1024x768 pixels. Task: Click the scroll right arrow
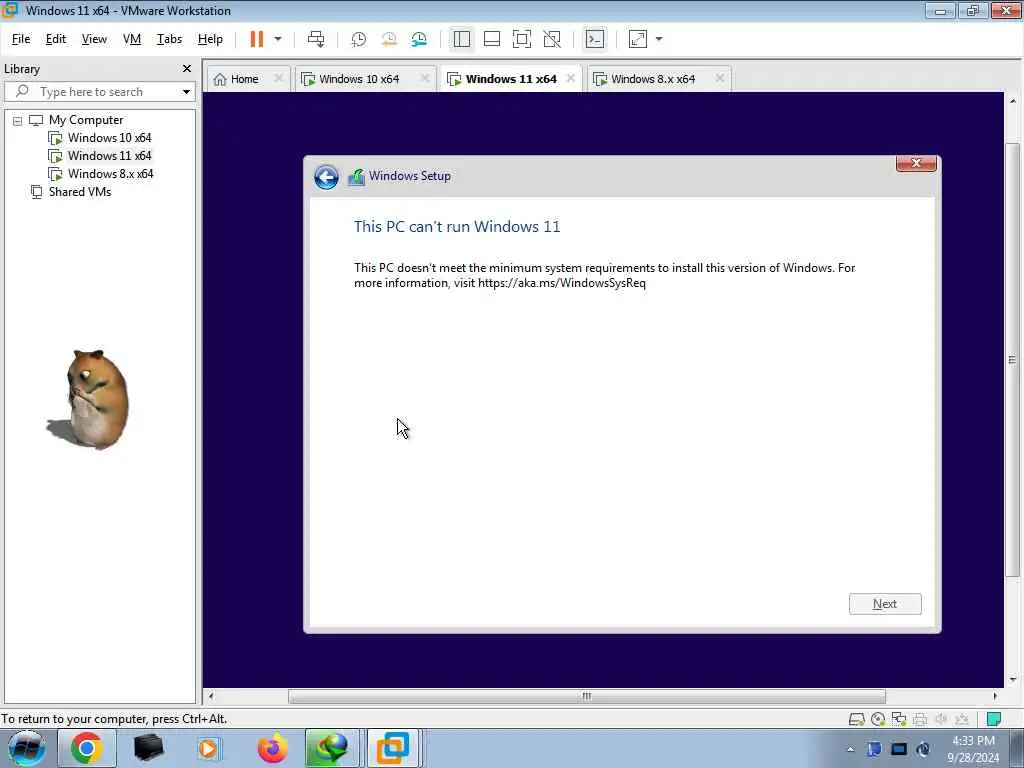[995, 696]
